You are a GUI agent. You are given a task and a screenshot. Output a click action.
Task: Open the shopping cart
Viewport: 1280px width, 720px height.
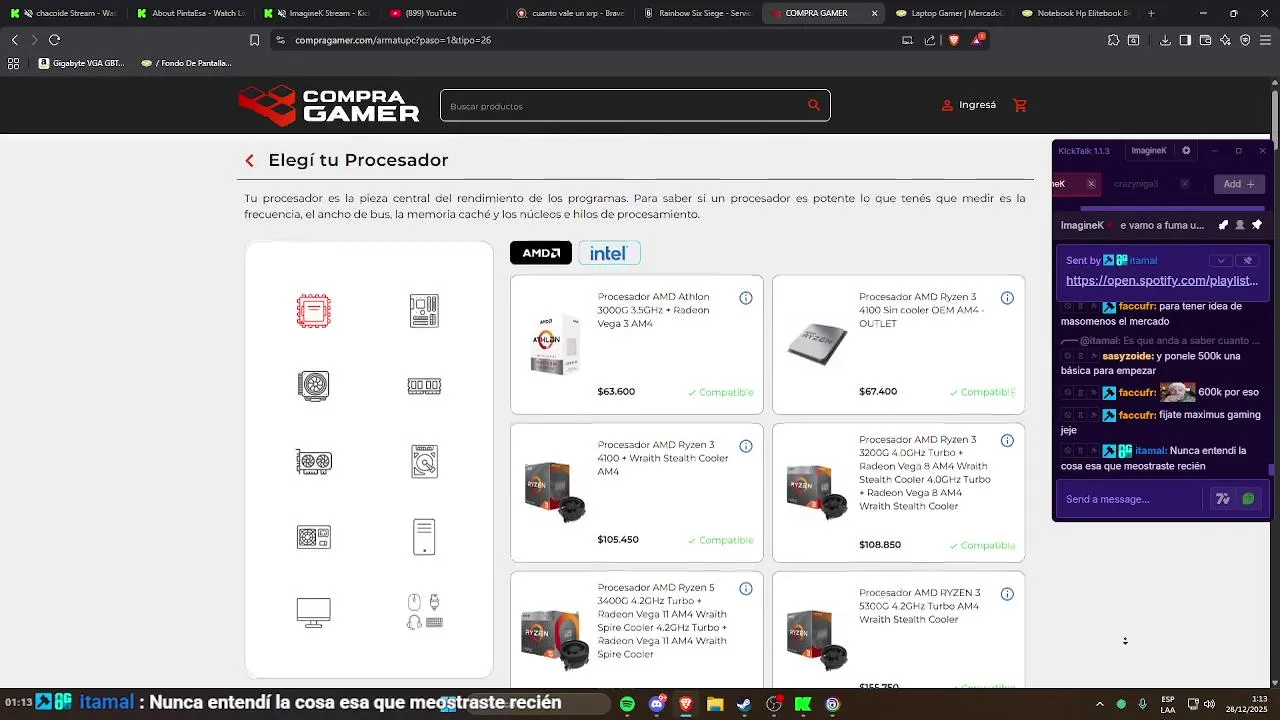coord(1020,105)
